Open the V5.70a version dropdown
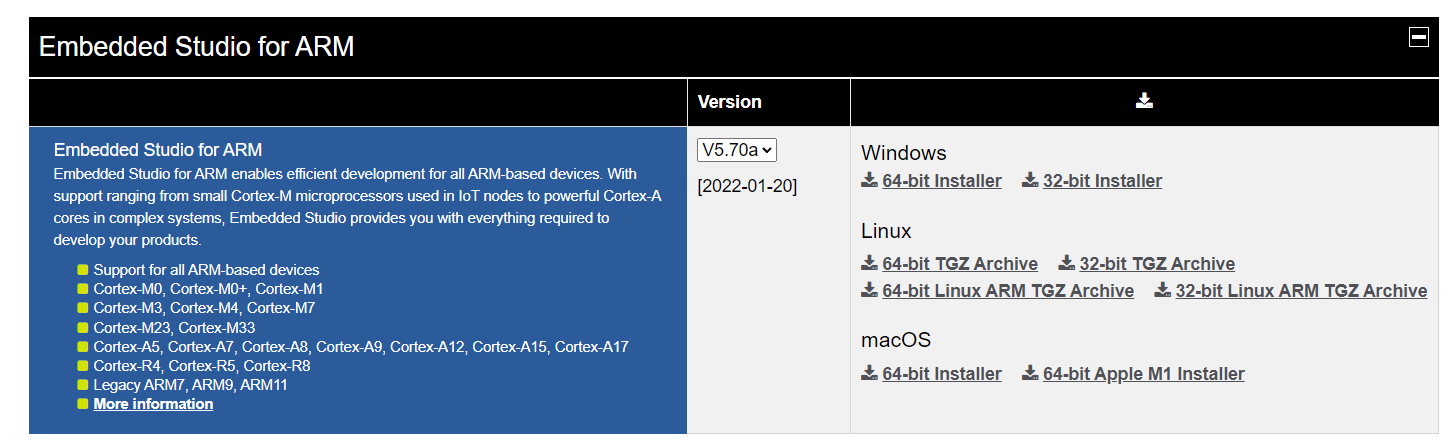This screenshot has height=448, width=1456. (737, 150)
